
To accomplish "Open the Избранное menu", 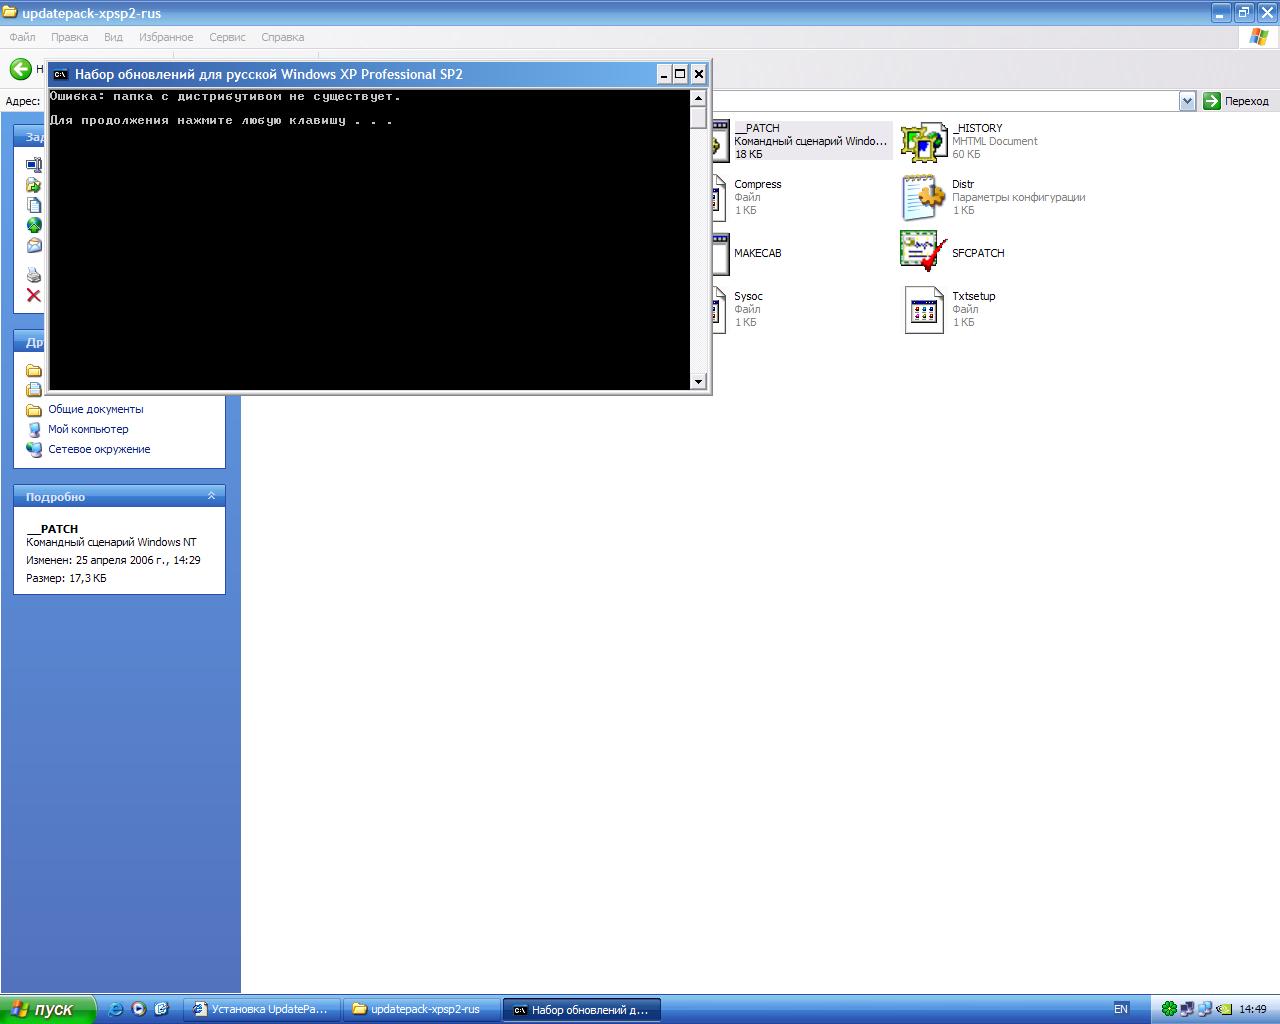I will 166,37.
